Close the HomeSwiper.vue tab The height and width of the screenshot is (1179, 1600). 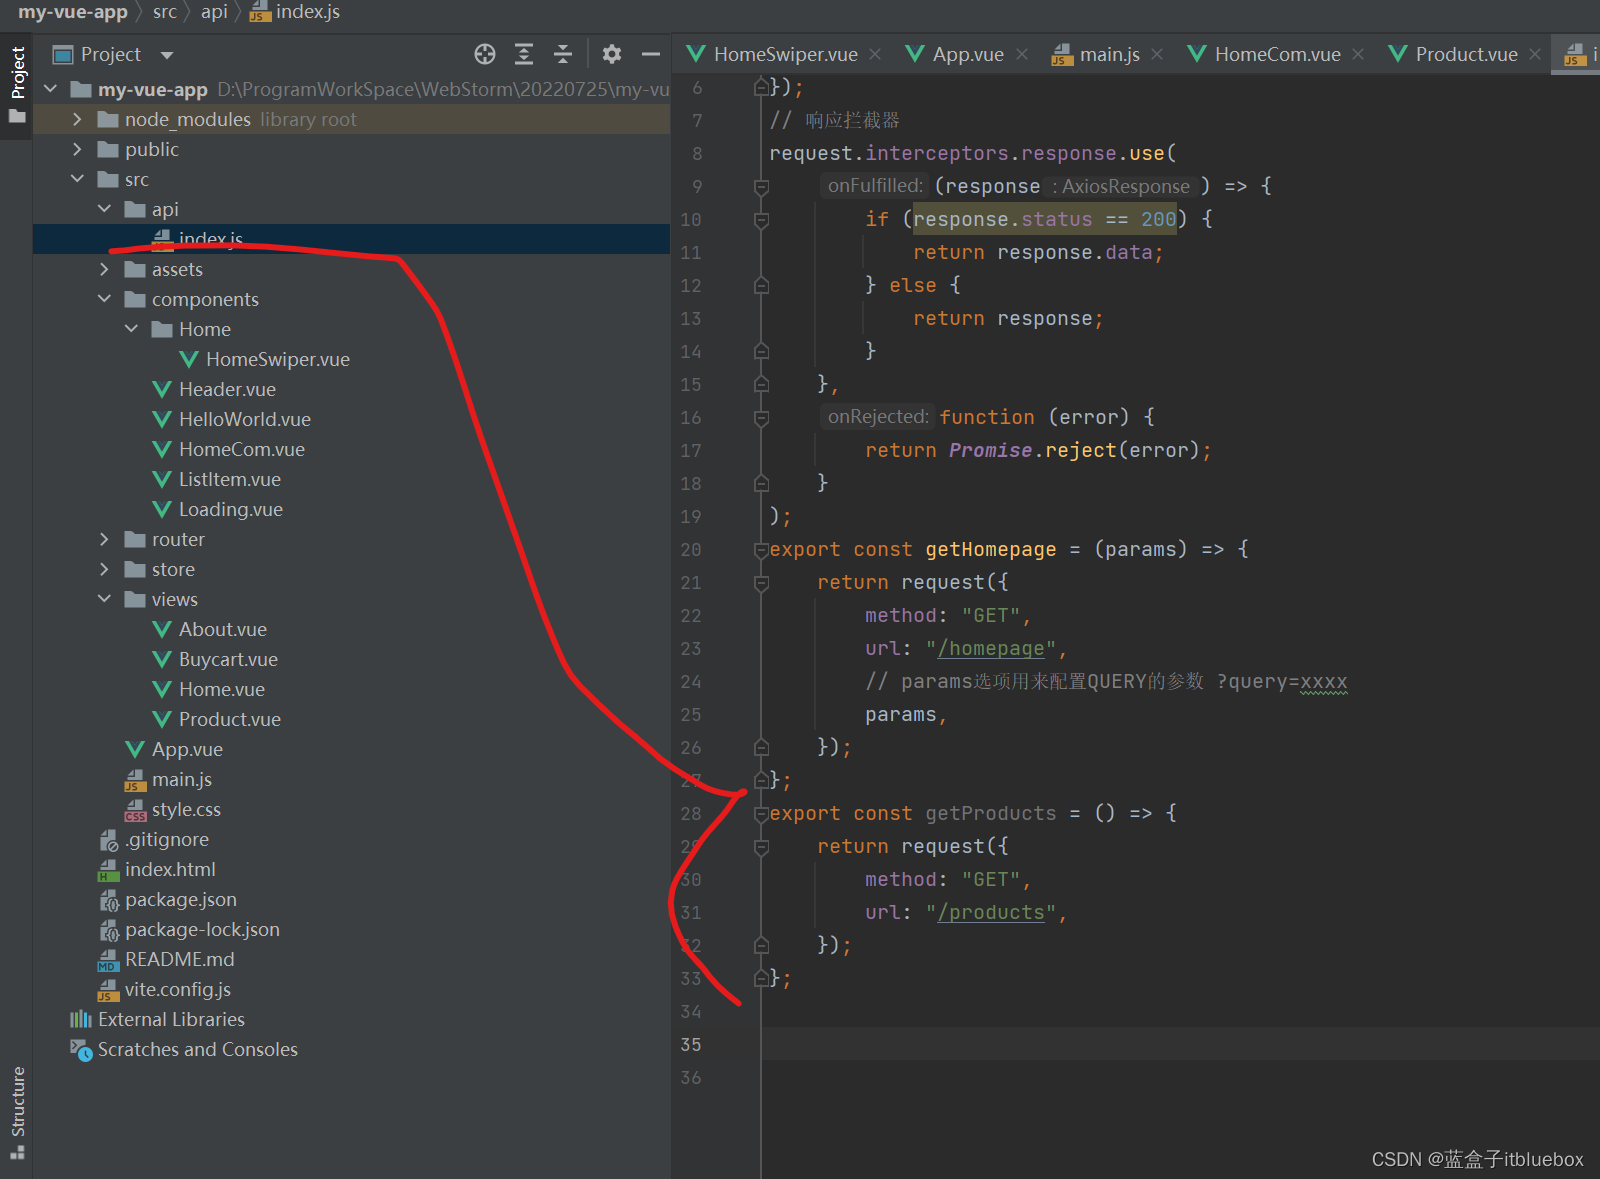coord(875,54)
